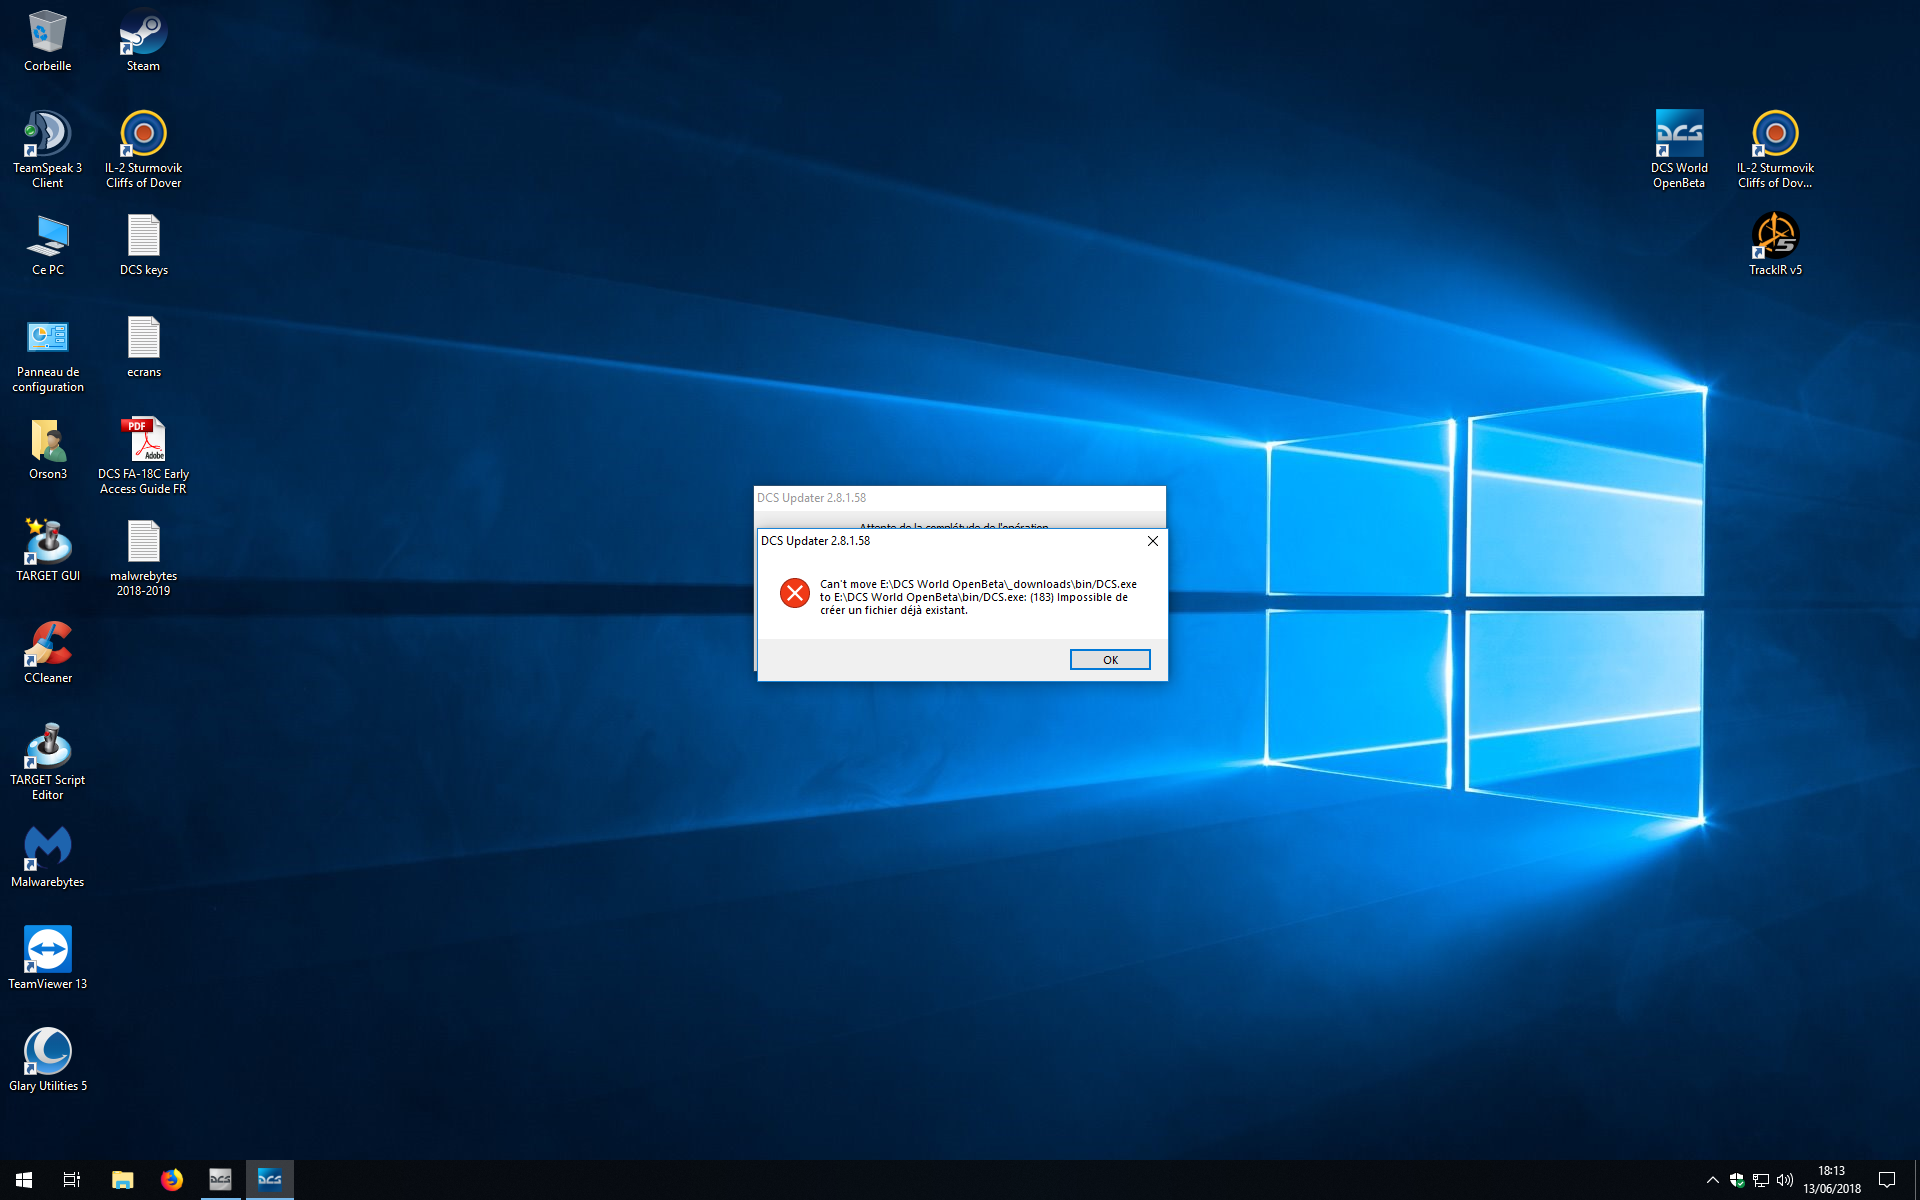Show hidden system tray icons
The height and width of the screenshot is (1200, 1920).
(1712, 1181)
